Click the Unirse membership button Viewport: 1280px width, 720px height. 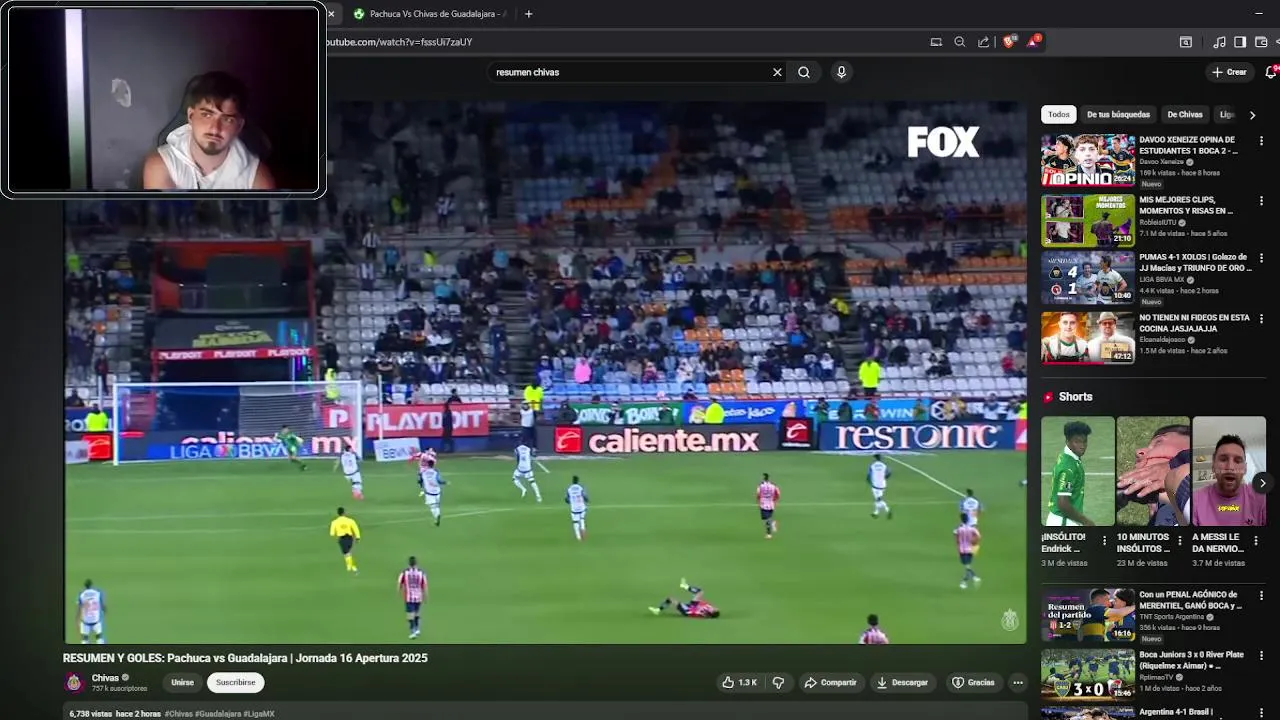pos(182,683)
